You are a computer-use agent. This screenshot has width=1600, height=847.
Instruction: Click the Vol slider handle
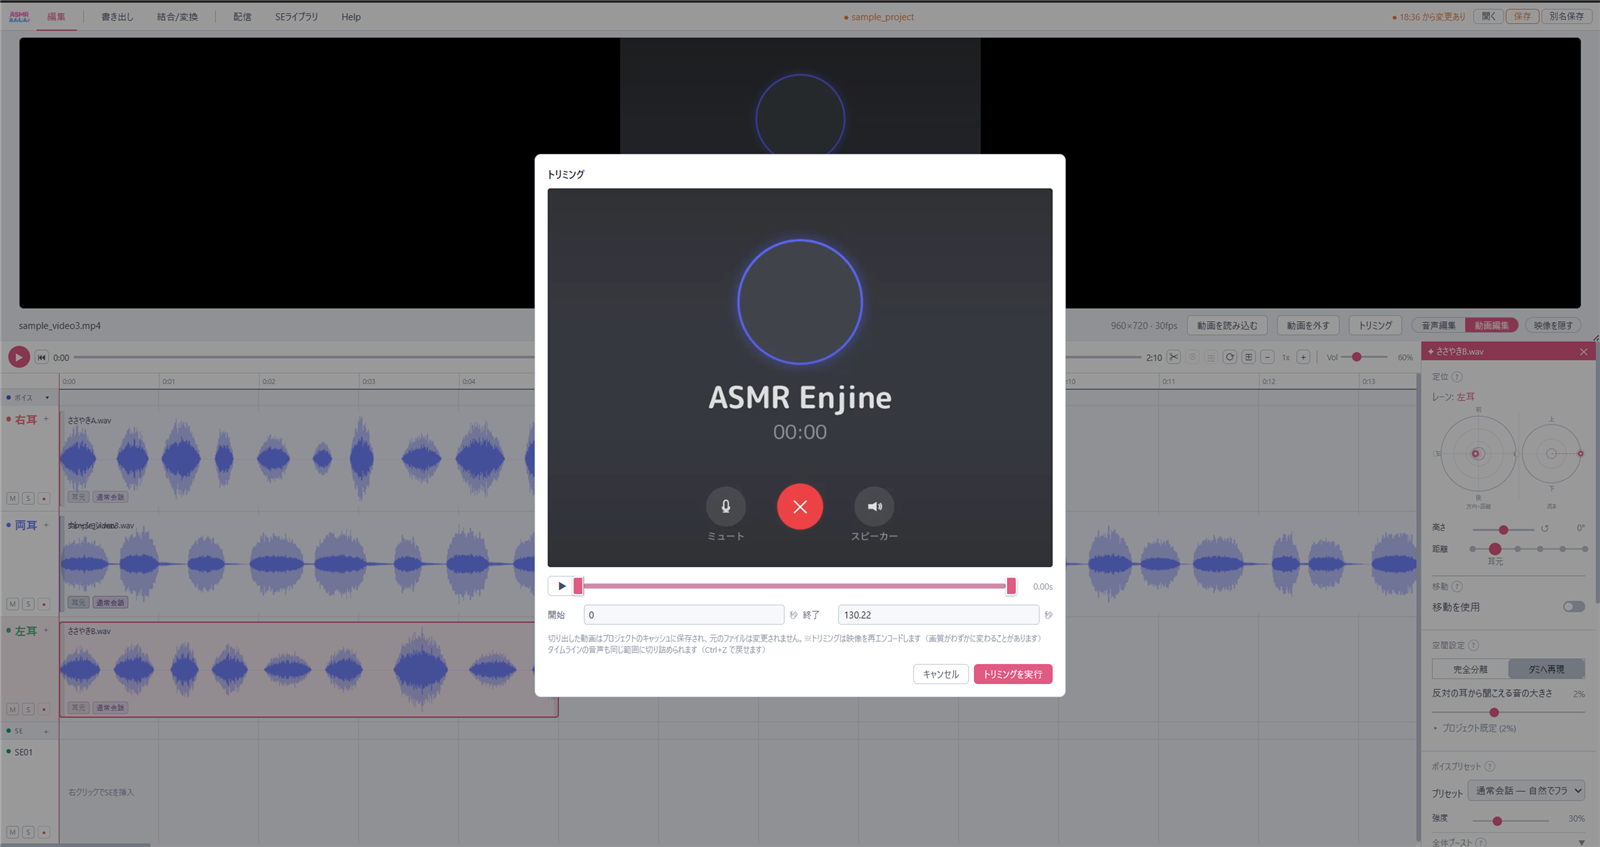pos(1357,357)
